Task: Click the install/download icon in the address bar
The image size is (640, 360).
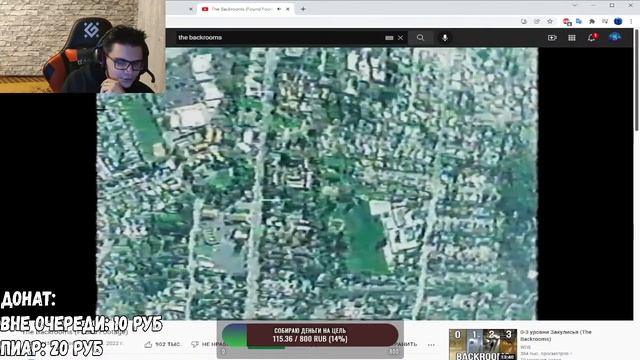Action: click(524, 21)
